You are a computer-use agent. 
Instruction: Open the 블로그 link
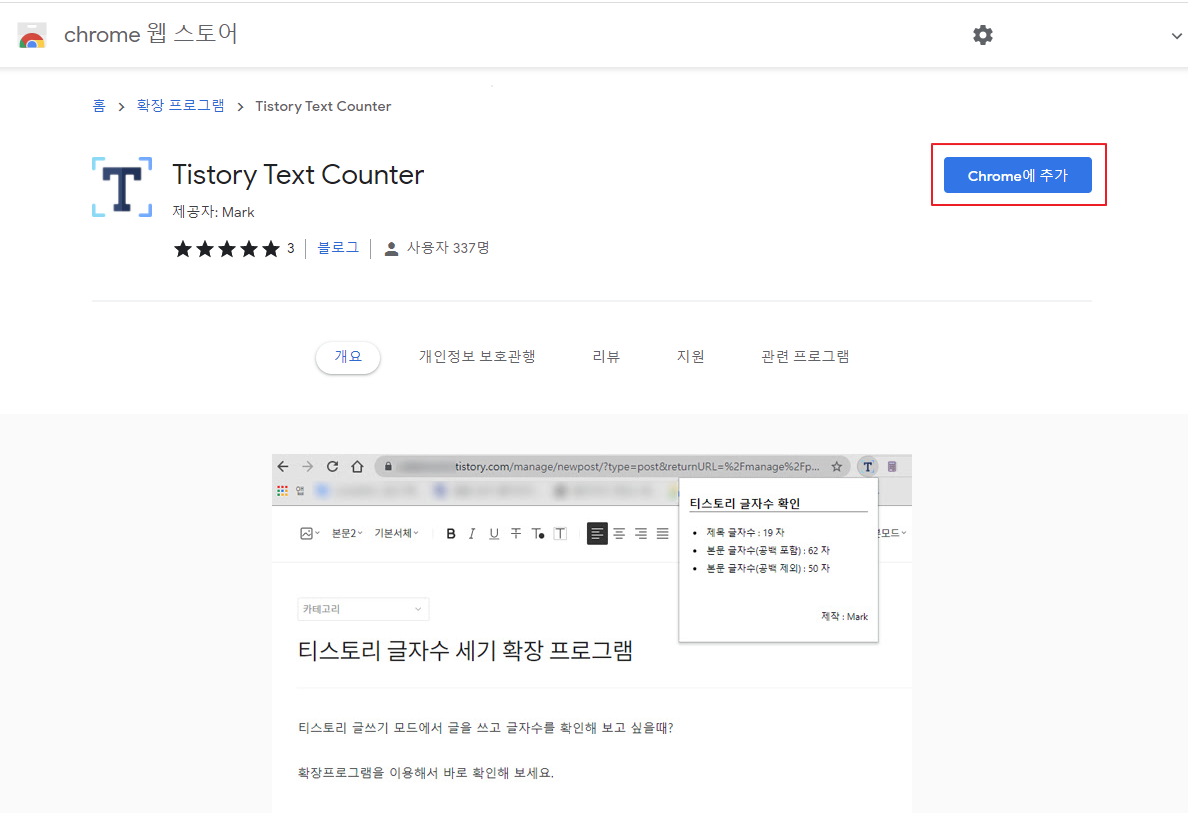point(337,247)
